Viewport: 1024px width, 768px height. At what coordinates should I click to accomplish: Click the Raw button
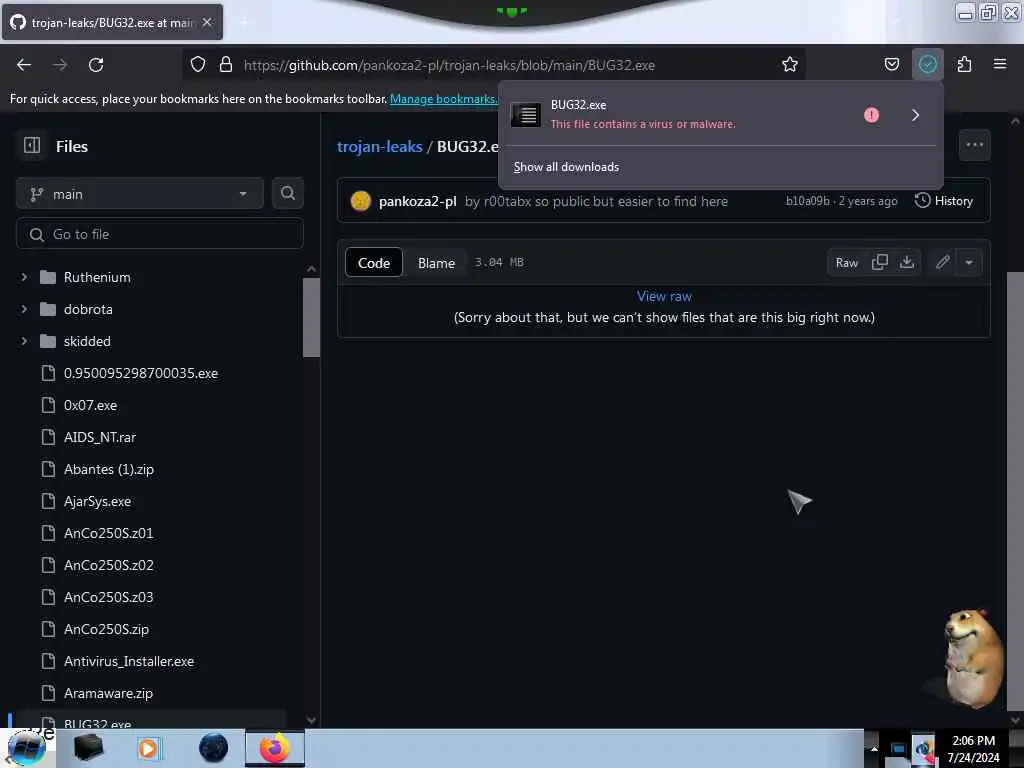point(846,263)
